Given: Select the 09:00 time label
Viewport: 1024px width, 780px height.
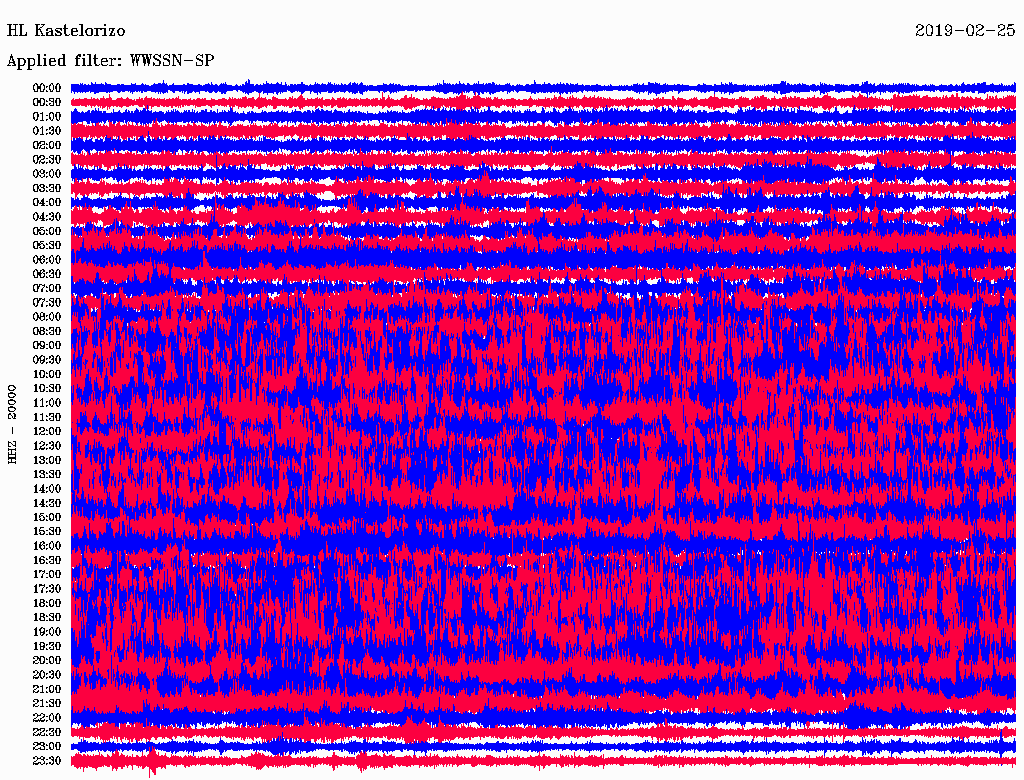Looking at the screenshot, I should (47, 346).
